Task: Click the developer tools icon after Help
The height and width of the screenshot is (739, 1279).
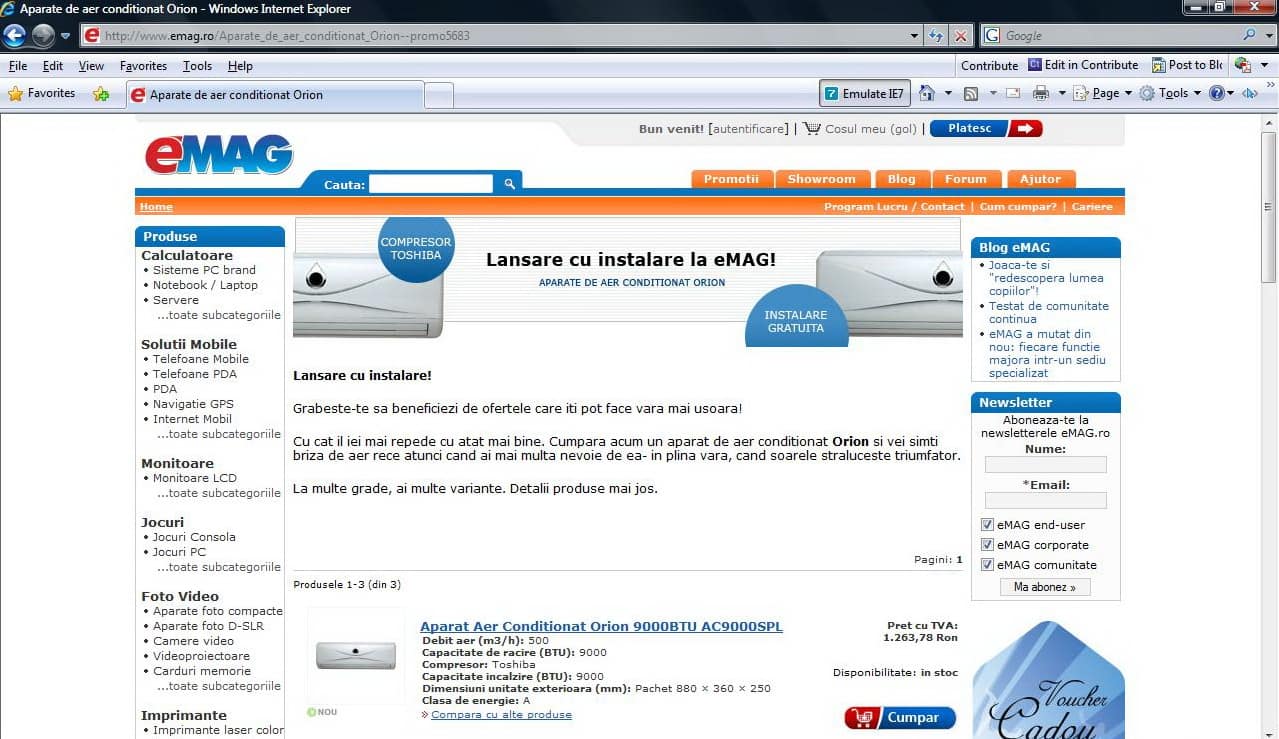Action: (x=1249, y=94)
